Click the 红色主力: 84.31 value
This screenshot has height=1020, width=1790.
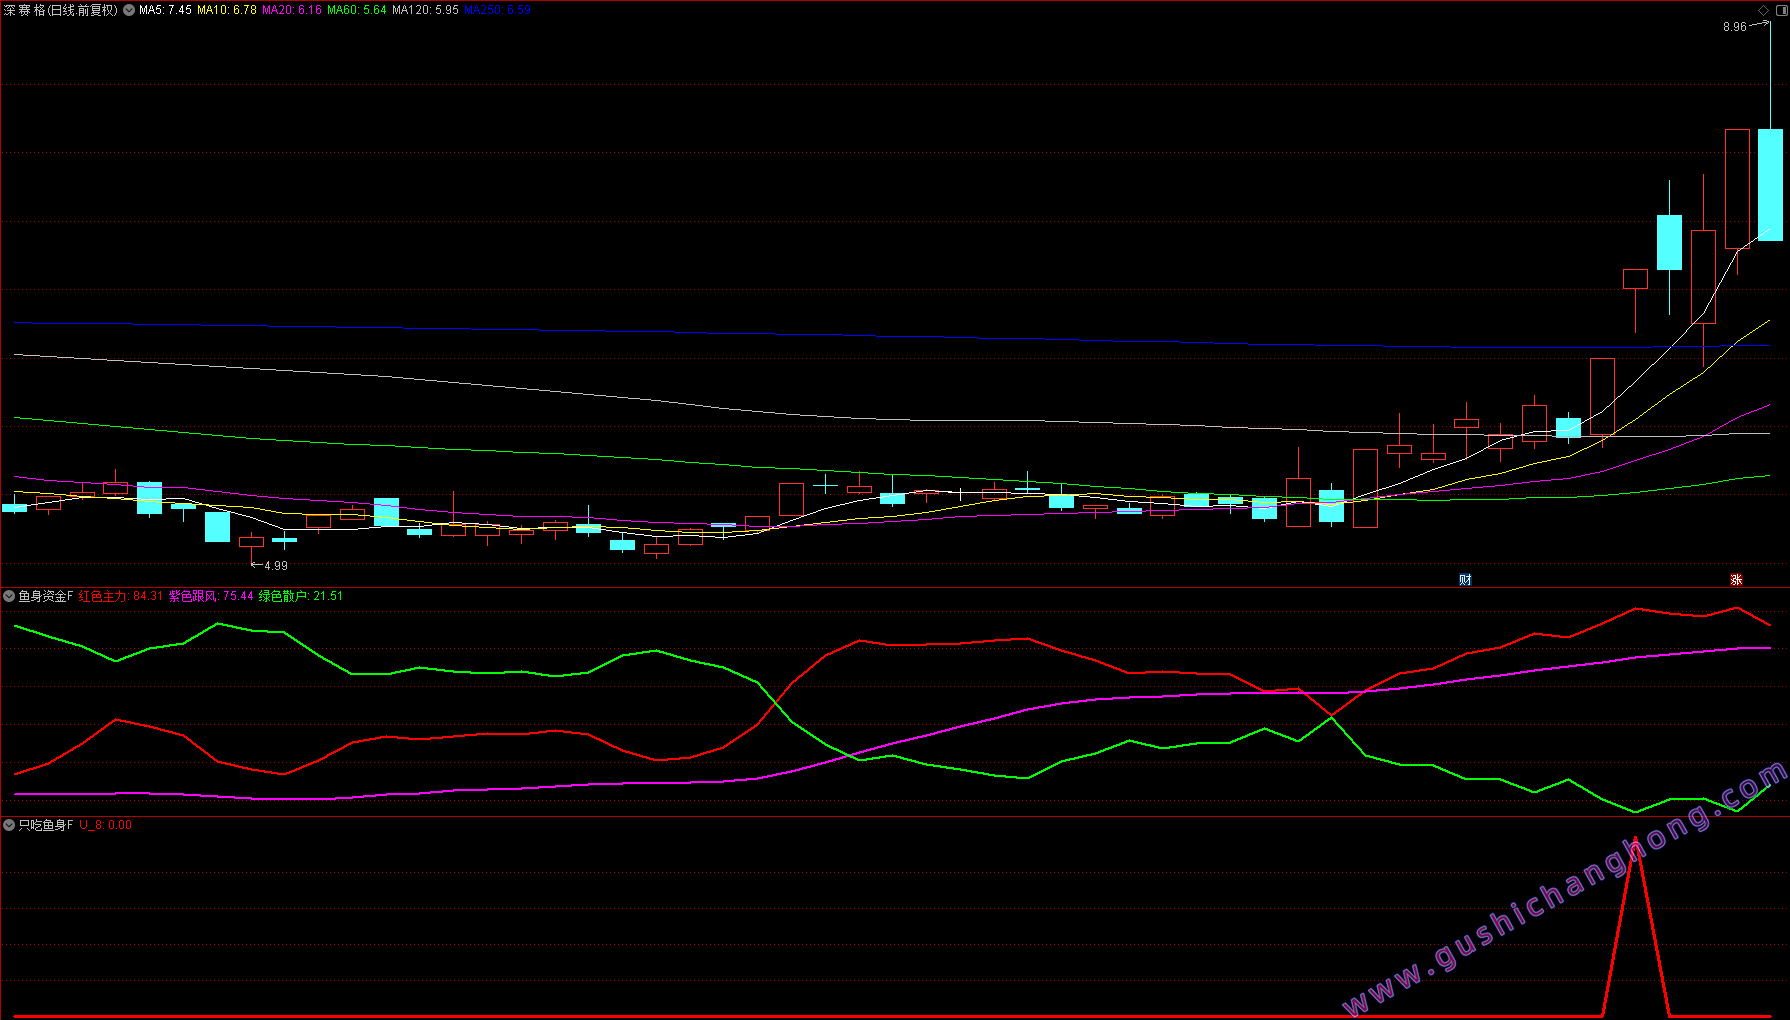click(x=121, y=596)
